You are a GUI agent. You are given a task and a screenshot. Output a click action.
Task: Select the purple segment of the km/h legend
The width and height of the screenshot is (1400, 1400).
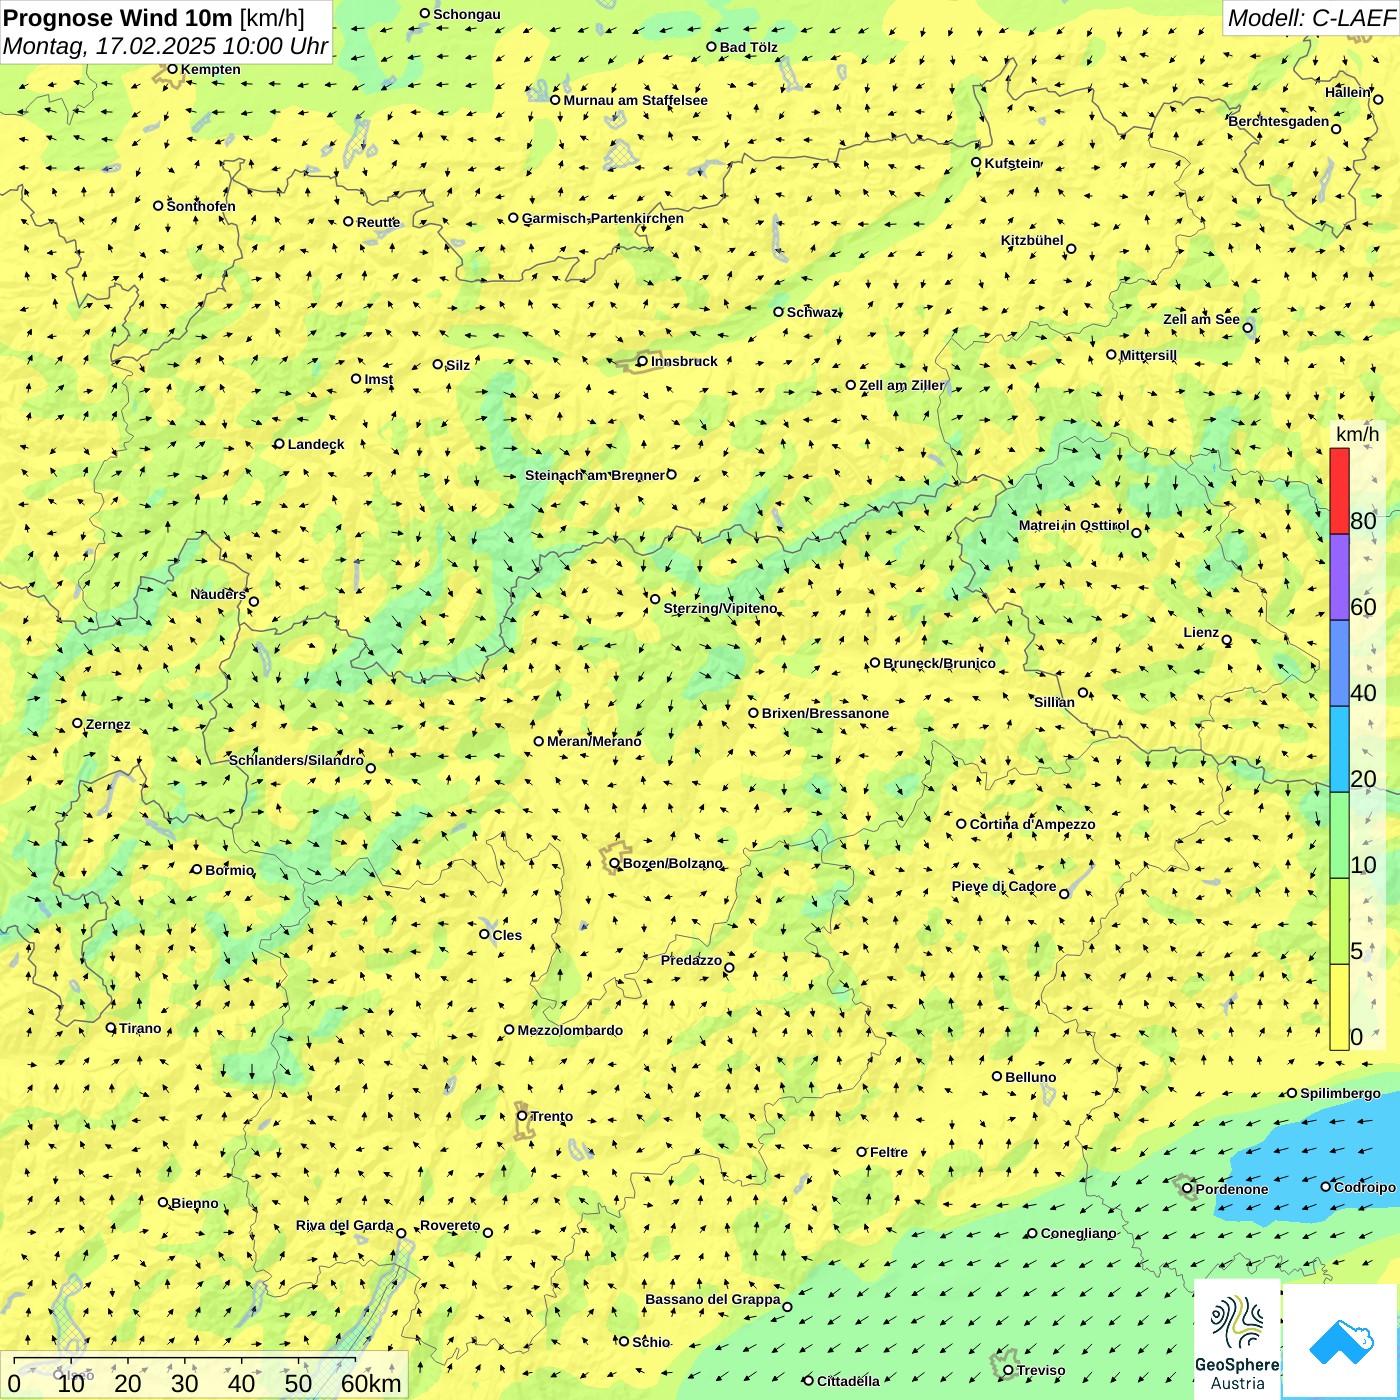[1339, 578]
